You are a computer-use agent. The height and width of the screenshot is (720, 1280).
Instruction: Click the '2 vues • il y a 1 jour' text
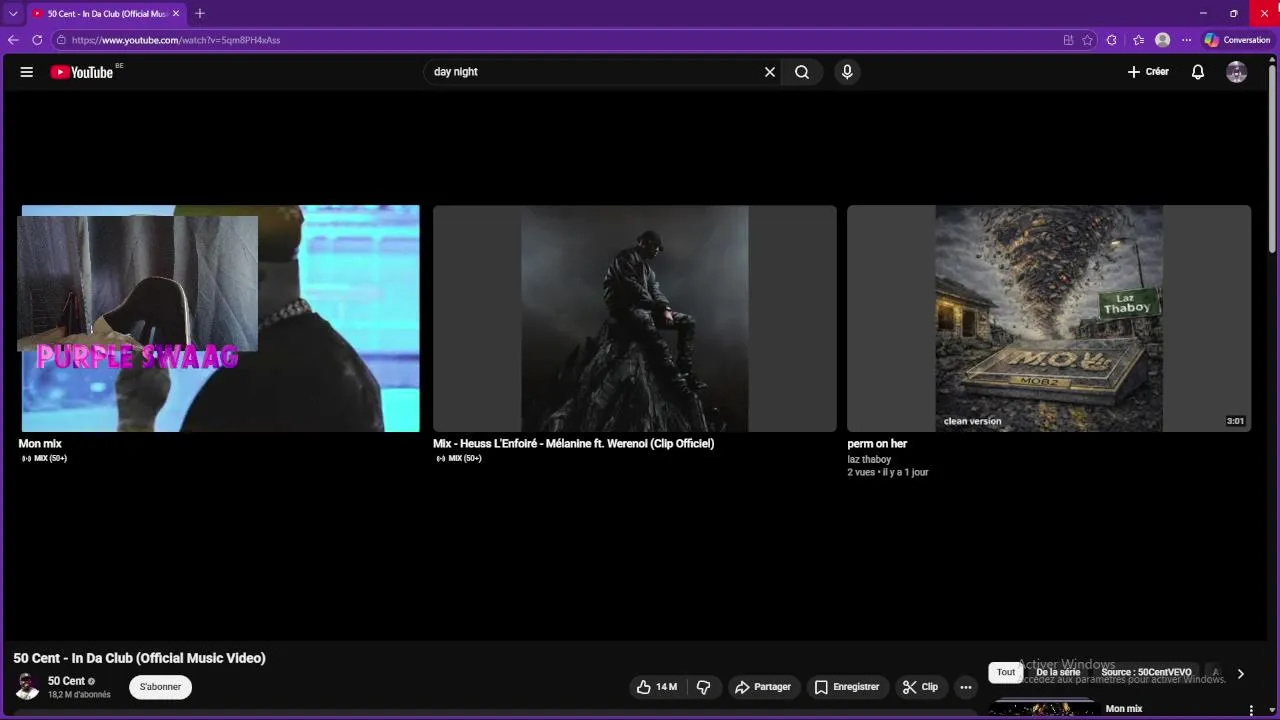pyautogui.click(x=888, y=472)
